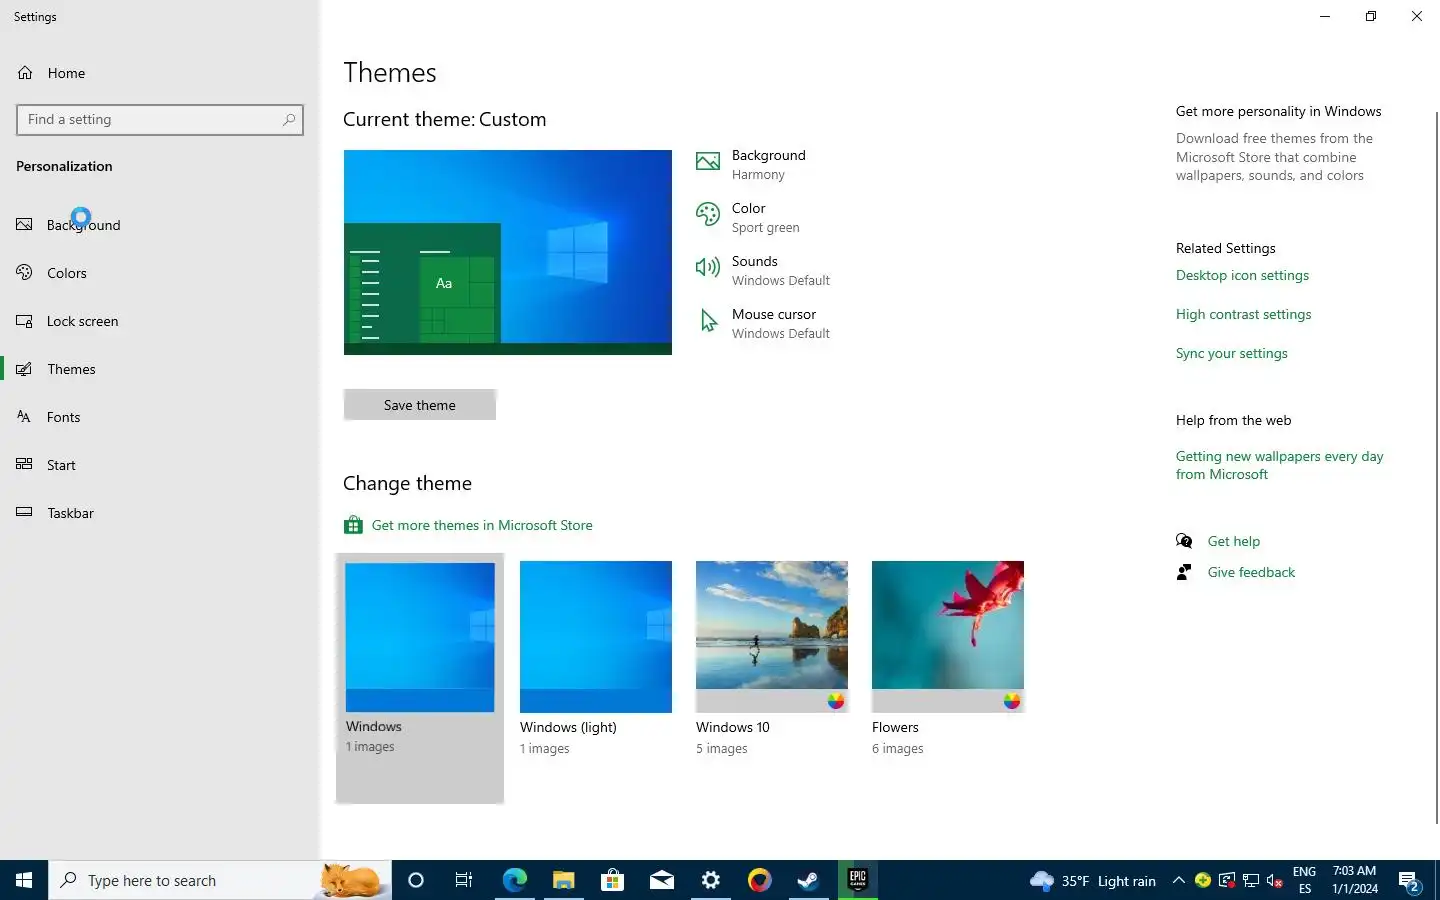Open Steam from the taskbar
1440x900 pixels.
point(808,880)
